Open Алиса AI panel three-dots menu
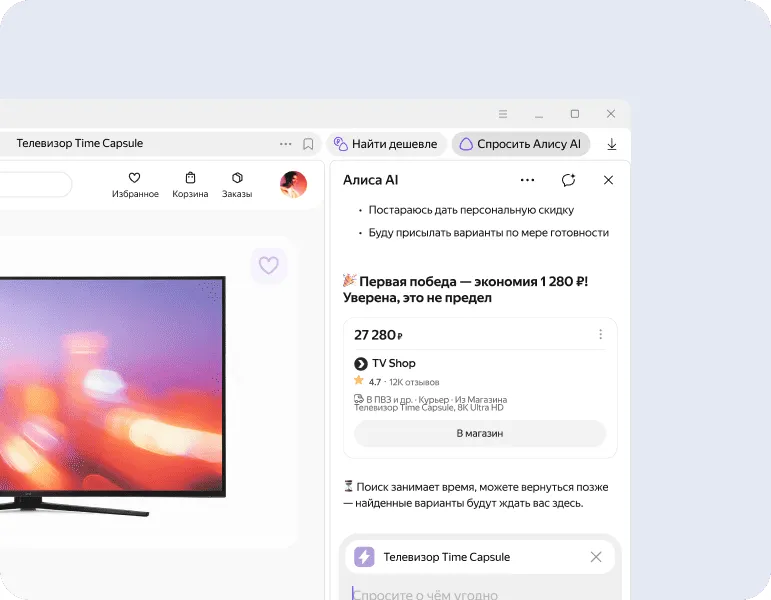 pos(527,180)
